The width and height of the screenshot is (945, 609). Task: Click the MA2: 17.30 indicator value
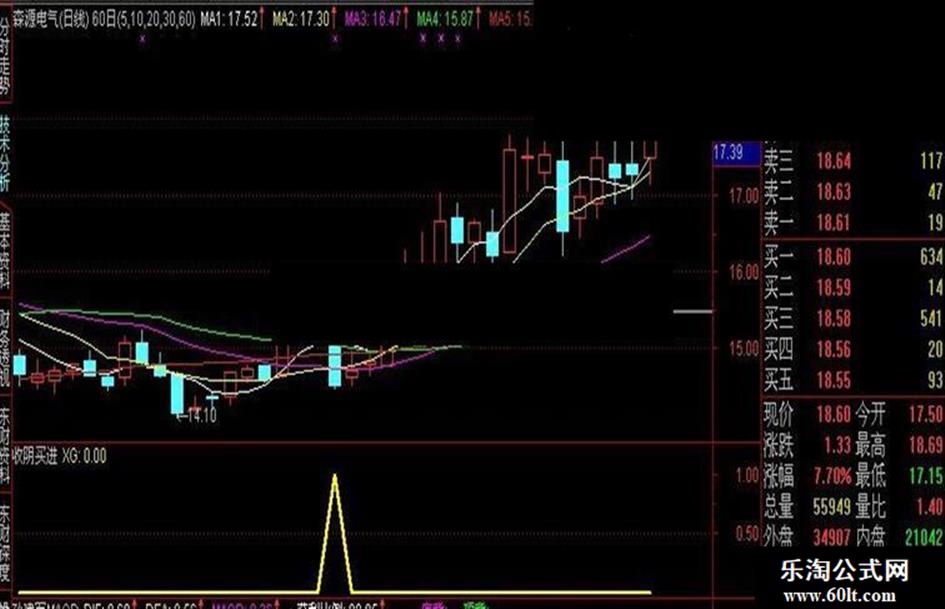point(301,20)
